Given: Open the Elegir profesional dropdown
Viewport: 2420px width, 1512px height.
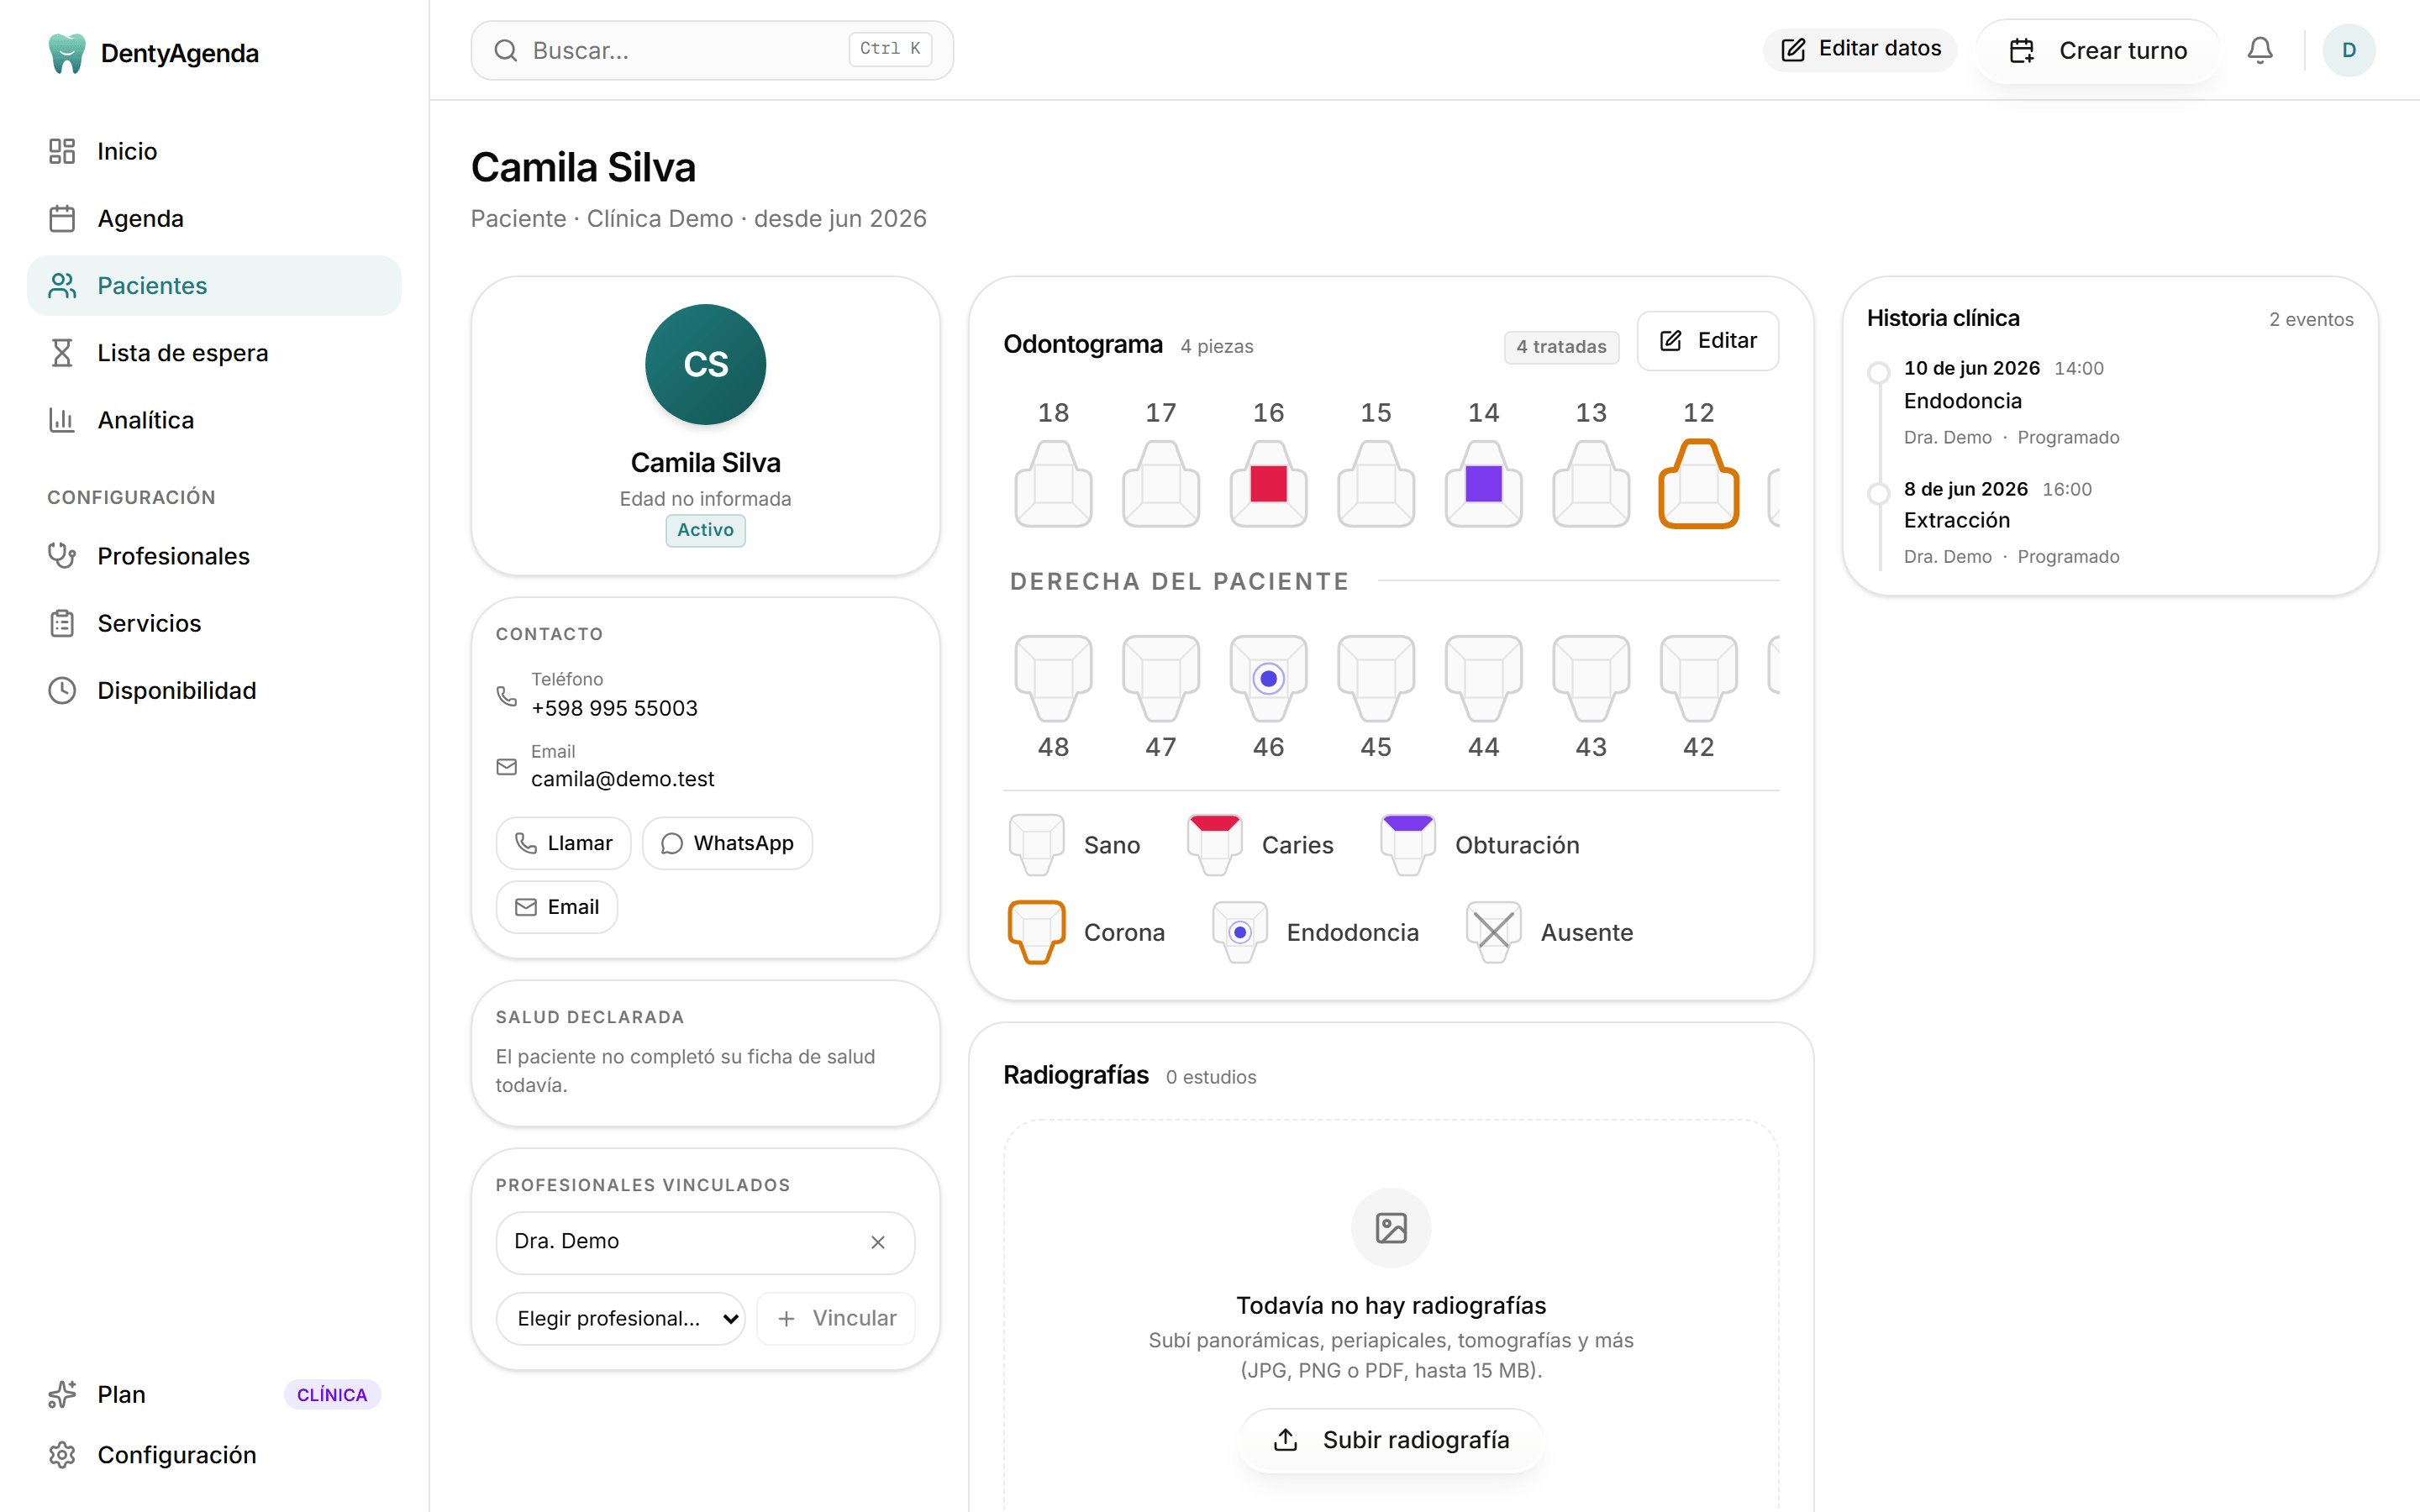Looking at the screenshot, I should [x=620, y=1318].
